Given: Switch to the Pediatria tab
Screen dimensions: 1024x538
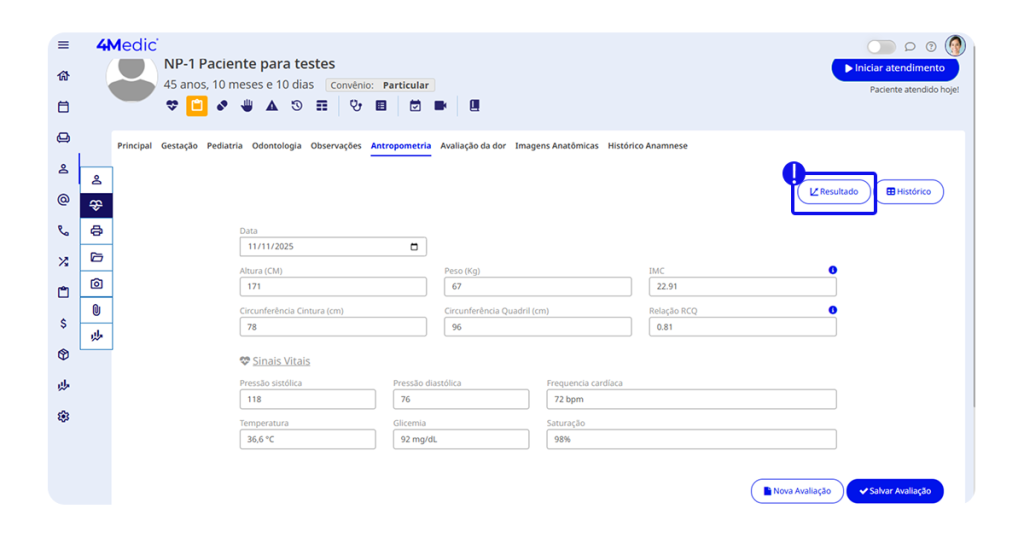Looking at the screenshot, I should click(x=224, y=146).
